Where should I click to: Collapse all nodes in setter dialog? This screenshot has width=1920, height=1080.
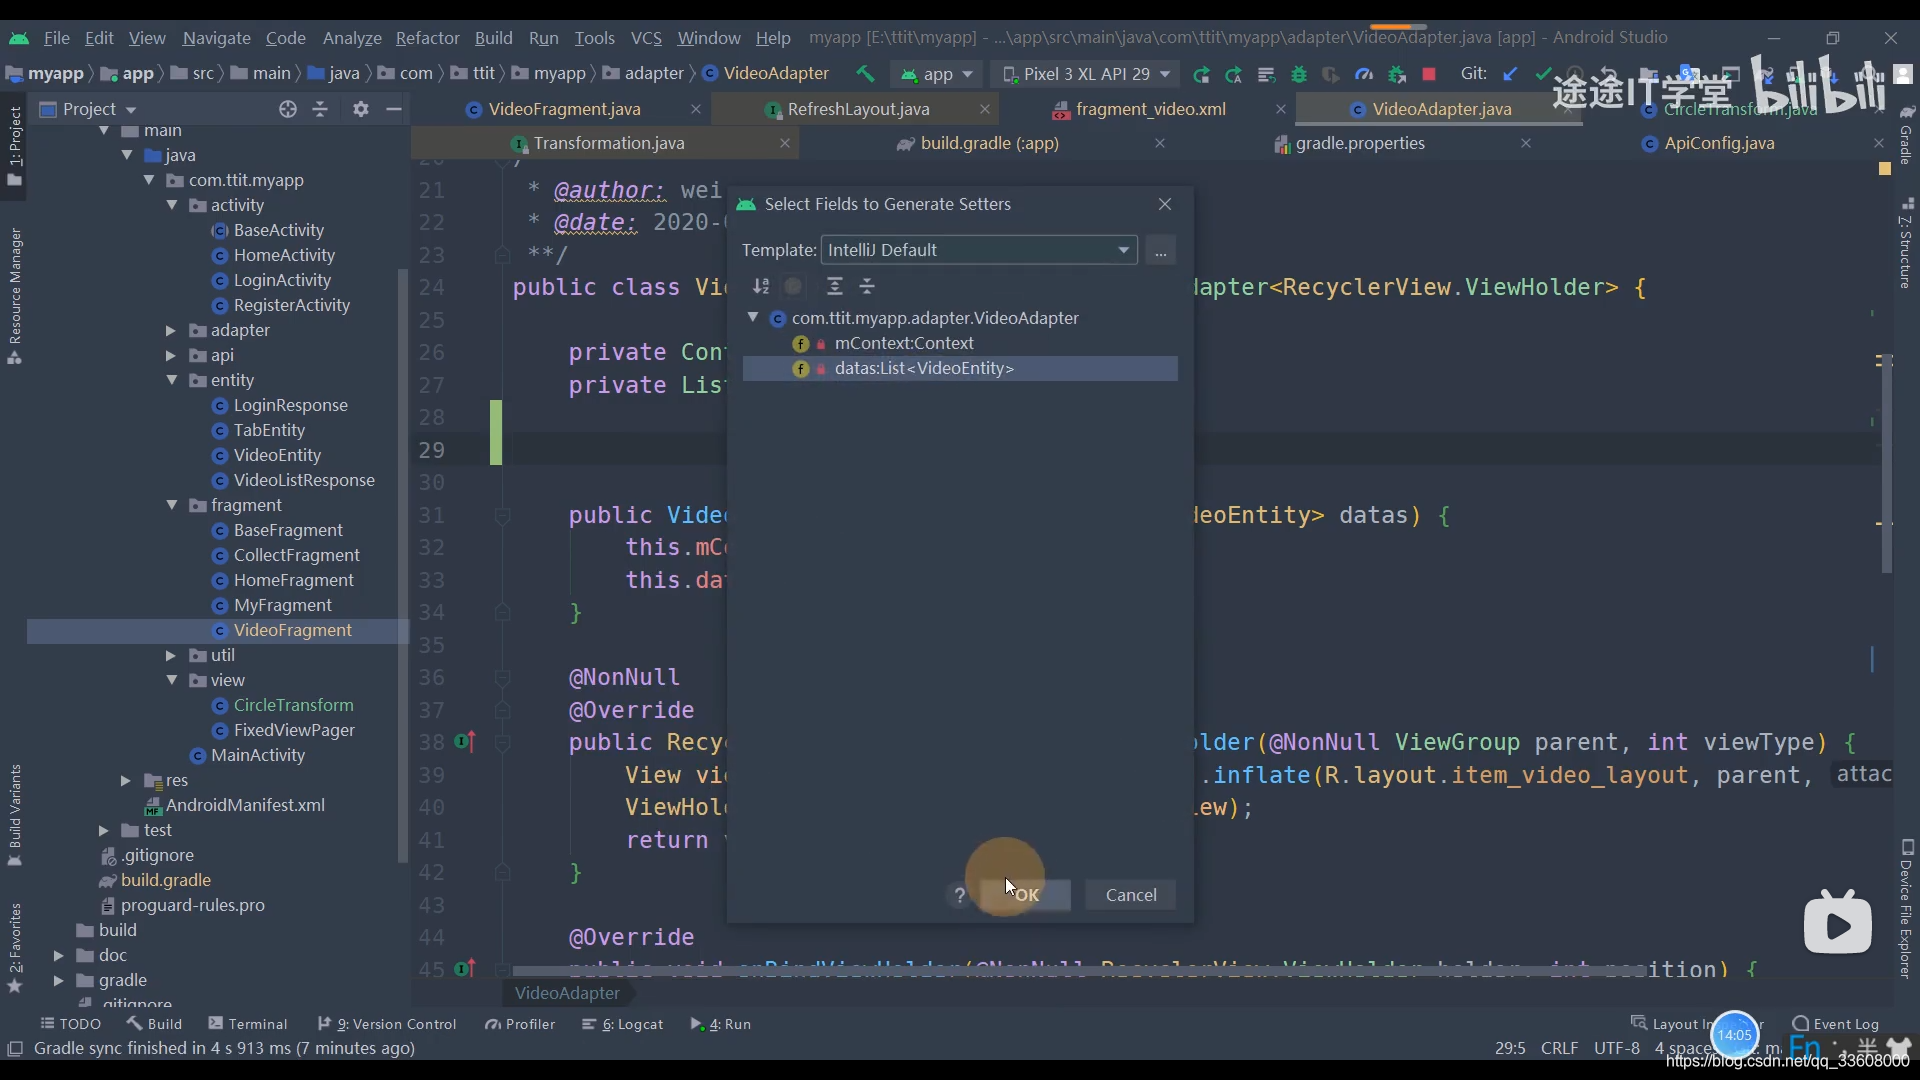(x=867, y=286)
